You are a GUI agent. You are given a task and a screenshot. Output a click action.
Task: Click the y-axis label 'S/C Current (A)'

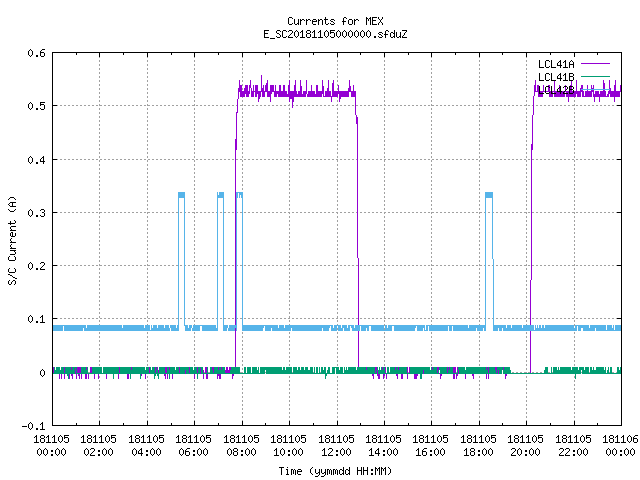(13, 240)
